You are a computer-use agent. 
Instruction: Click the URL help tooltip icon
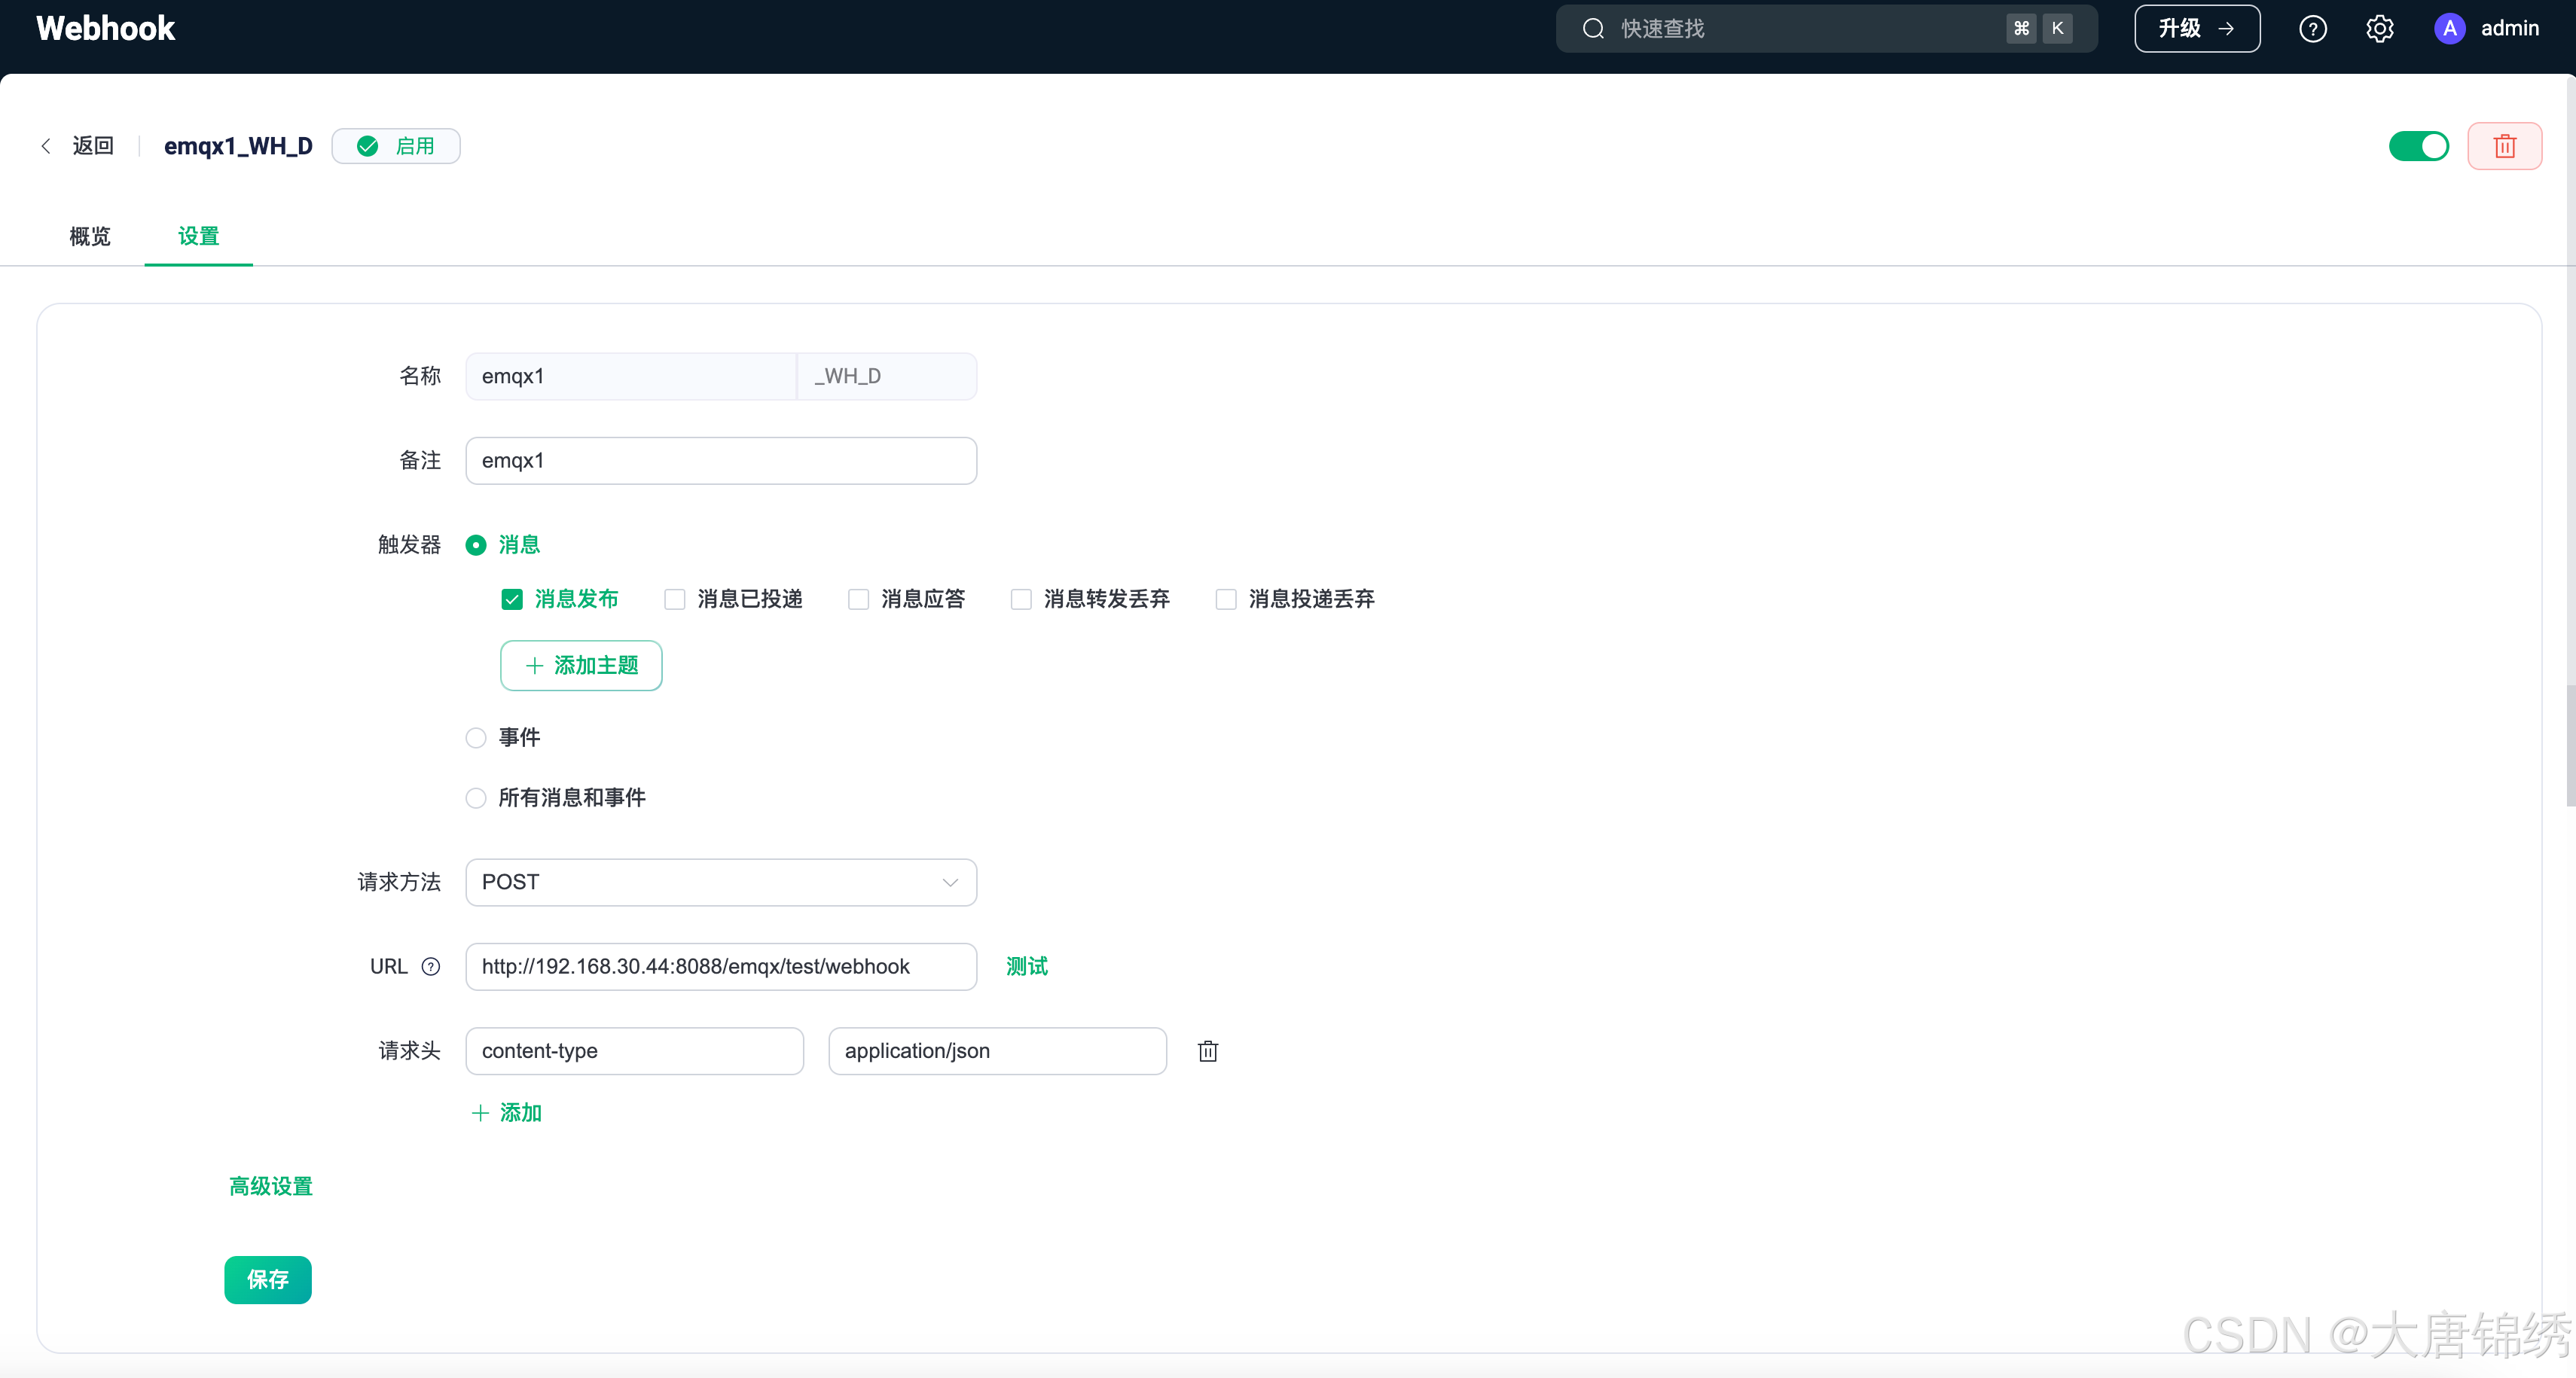[x=431, y=966]
